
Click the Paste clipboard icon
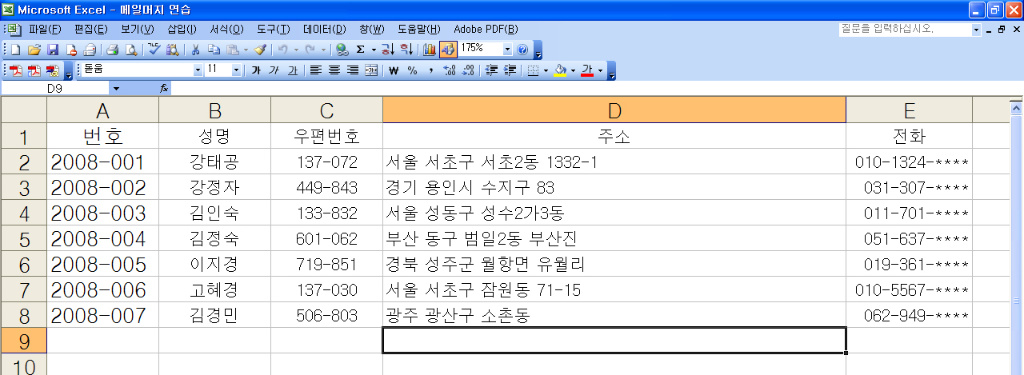232,50
